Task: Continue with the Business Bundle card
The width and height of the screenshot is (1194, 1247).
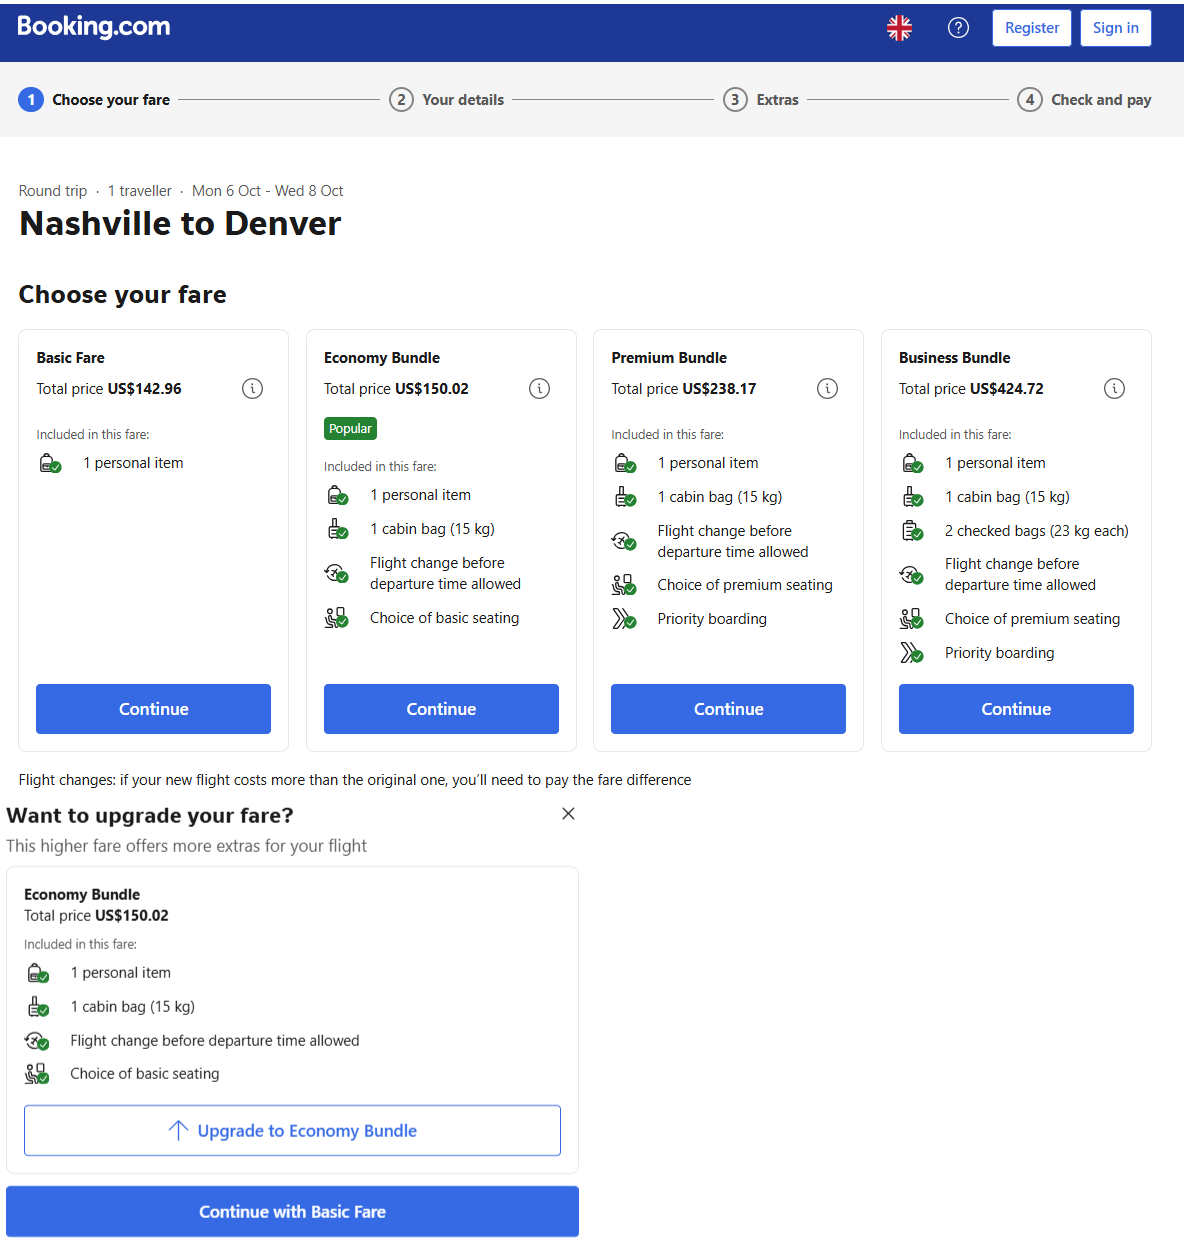Action: 1016,709
